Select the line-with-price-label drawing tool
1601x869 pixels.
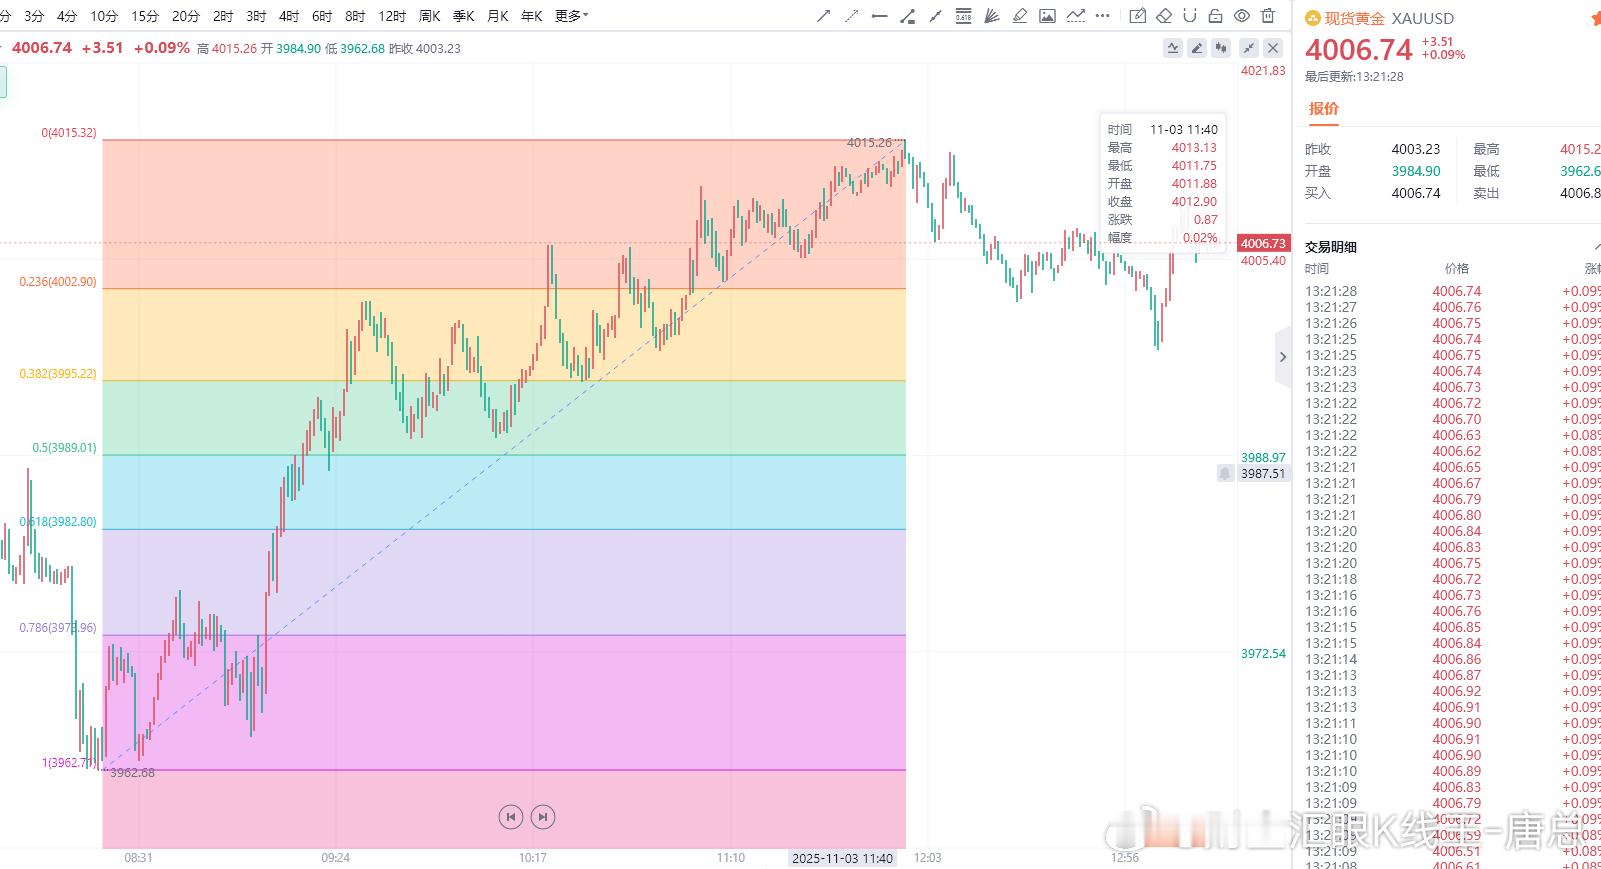908,16
